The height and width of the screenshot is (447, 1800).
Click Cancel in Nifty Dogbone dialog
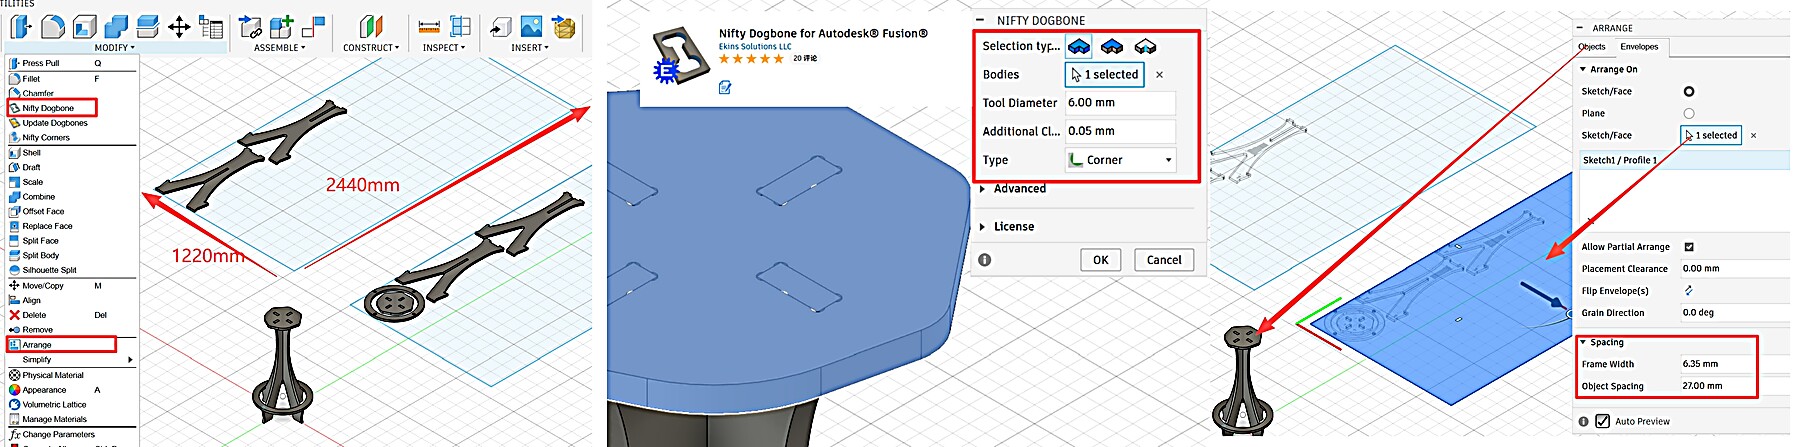click(1164, 260)
